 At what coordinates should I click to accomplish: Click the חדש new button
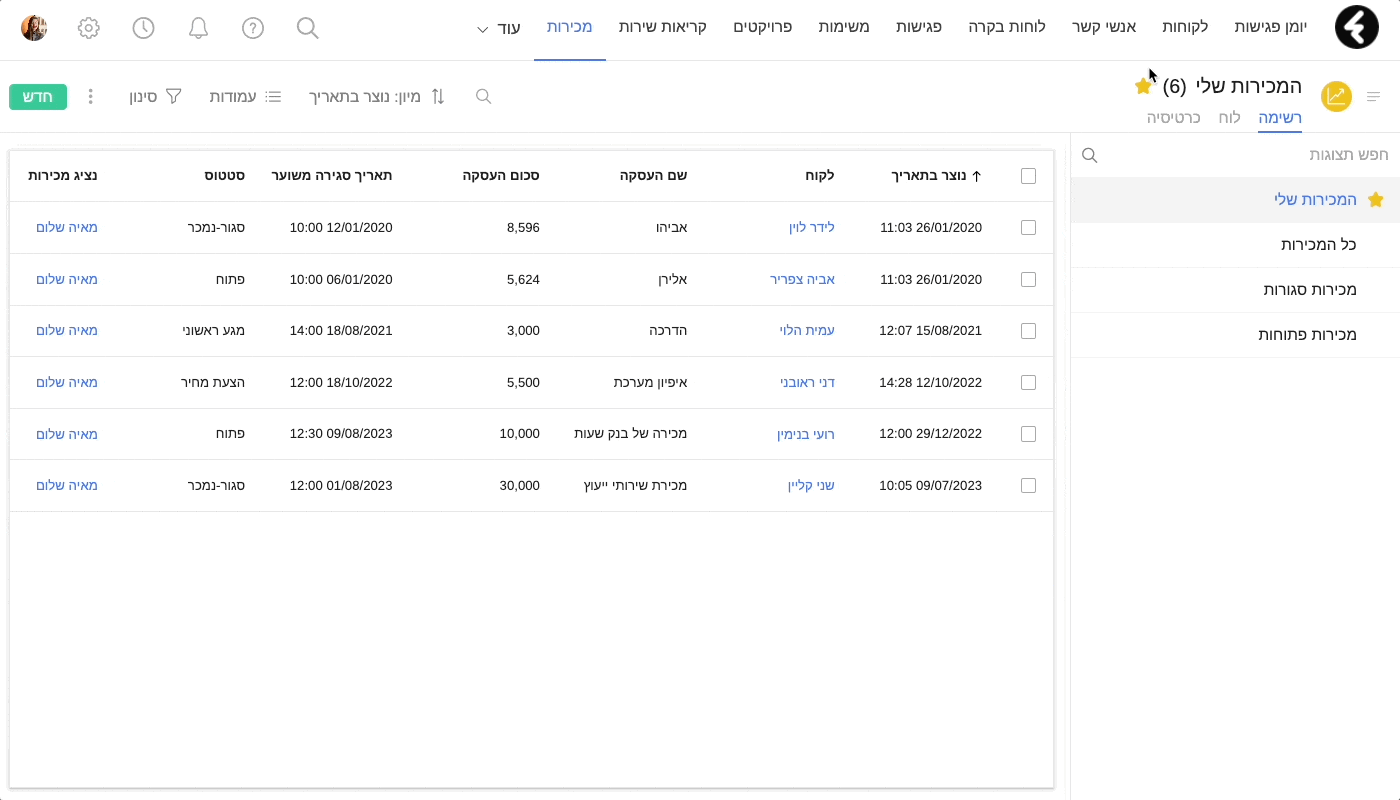(x=38, y=97)
